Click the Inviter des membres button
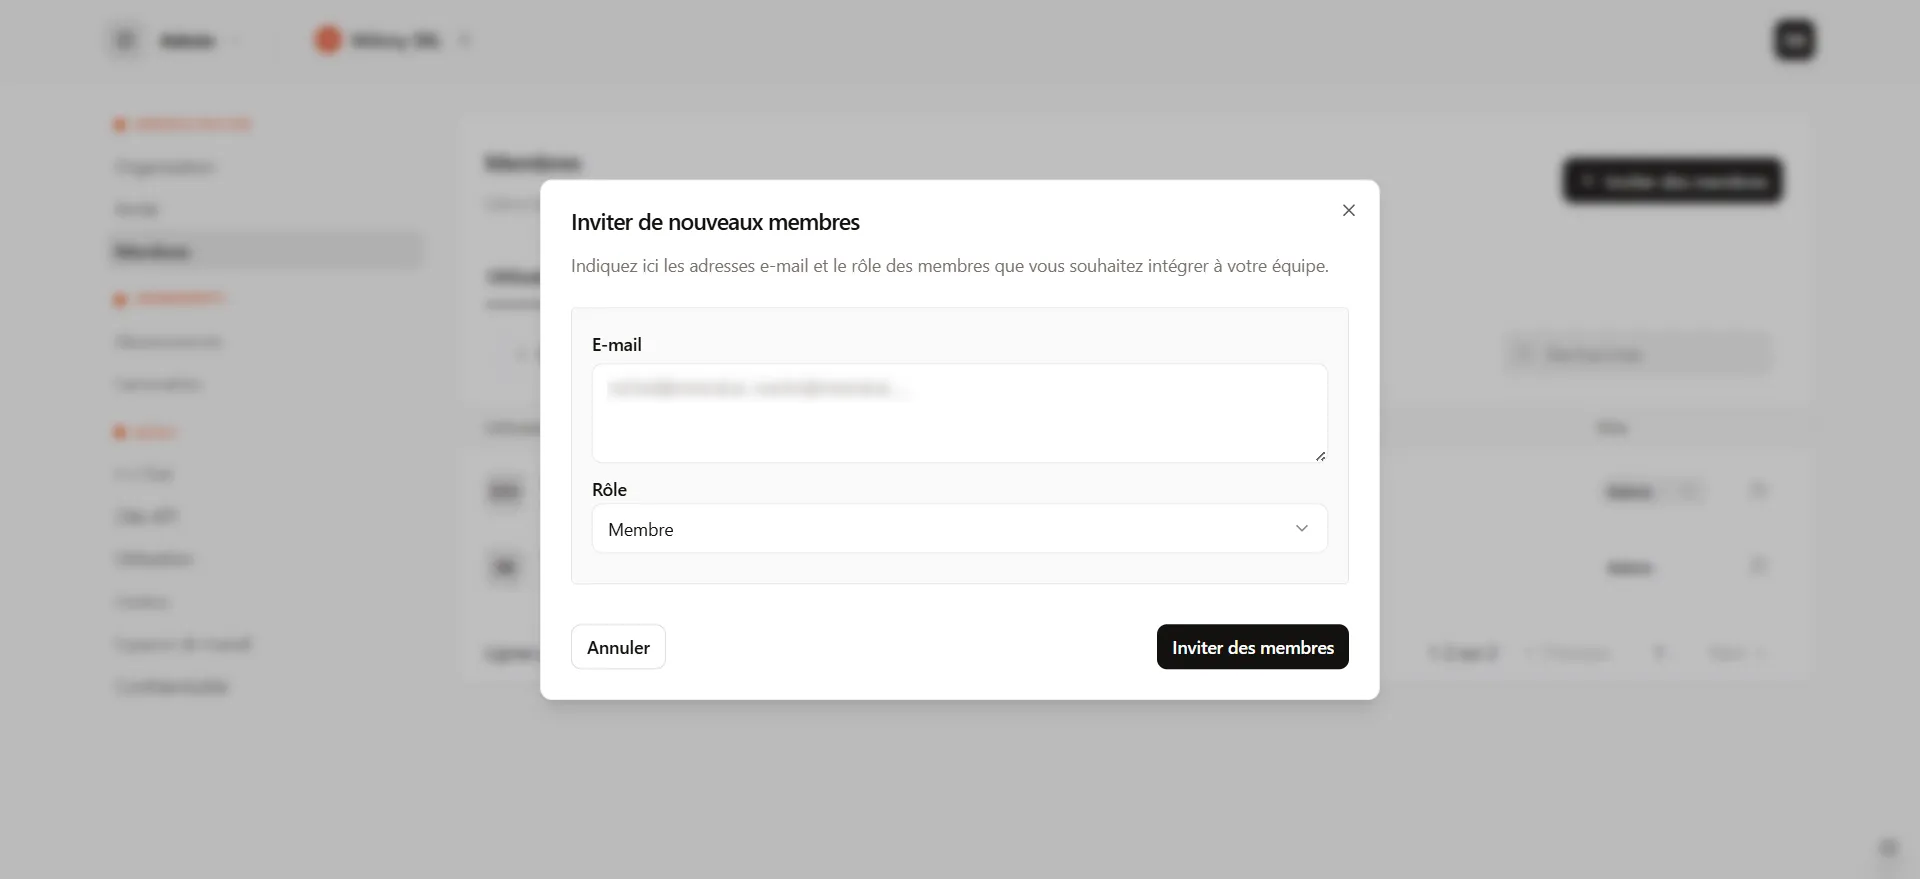This screenshot has width=1920, height=879. tap(1252, 646)
